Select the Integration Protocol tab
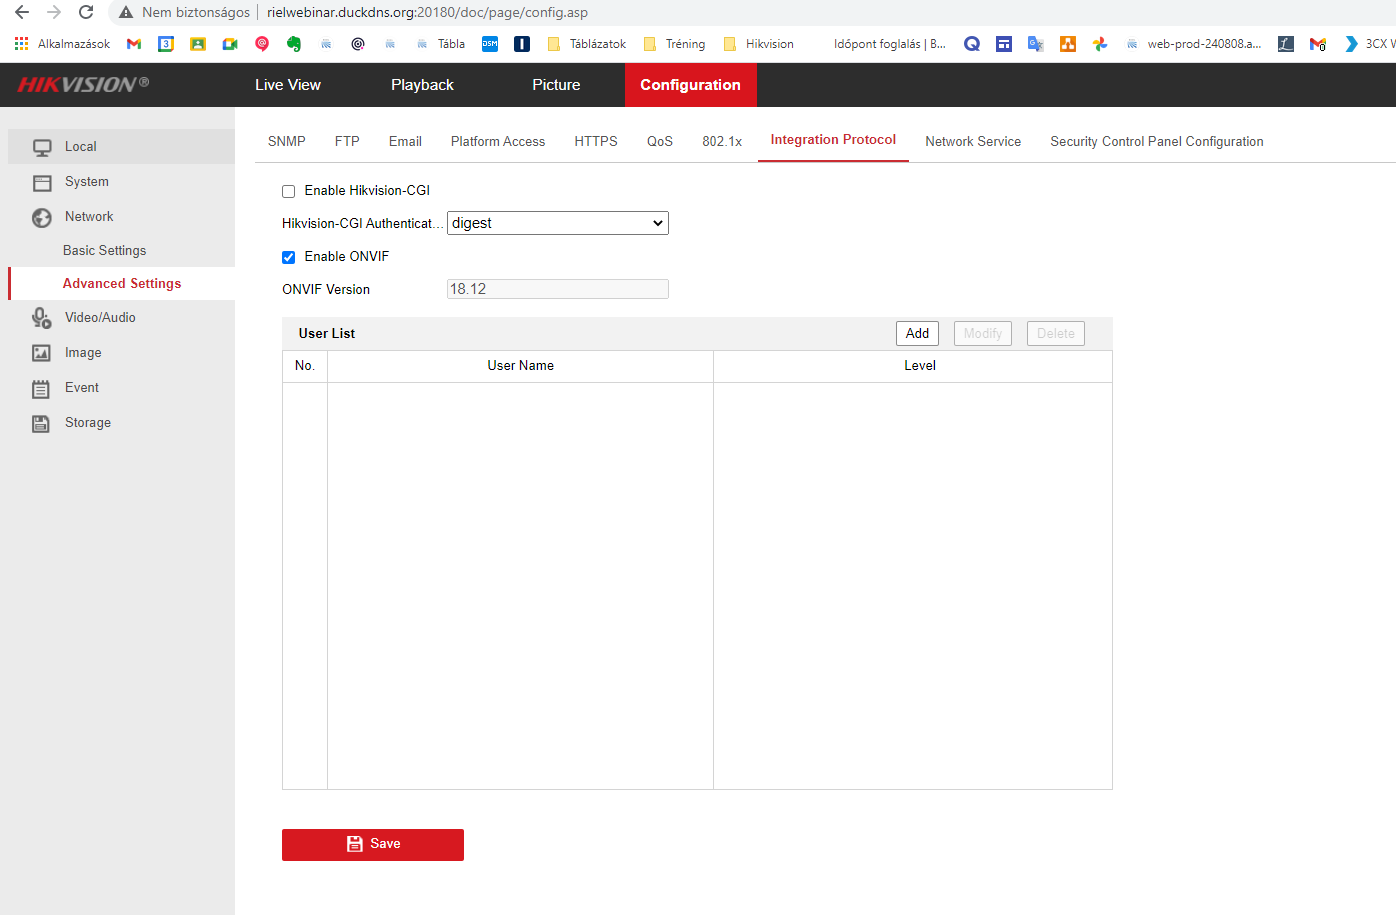Screen dimensions: 1396x915 833,140
